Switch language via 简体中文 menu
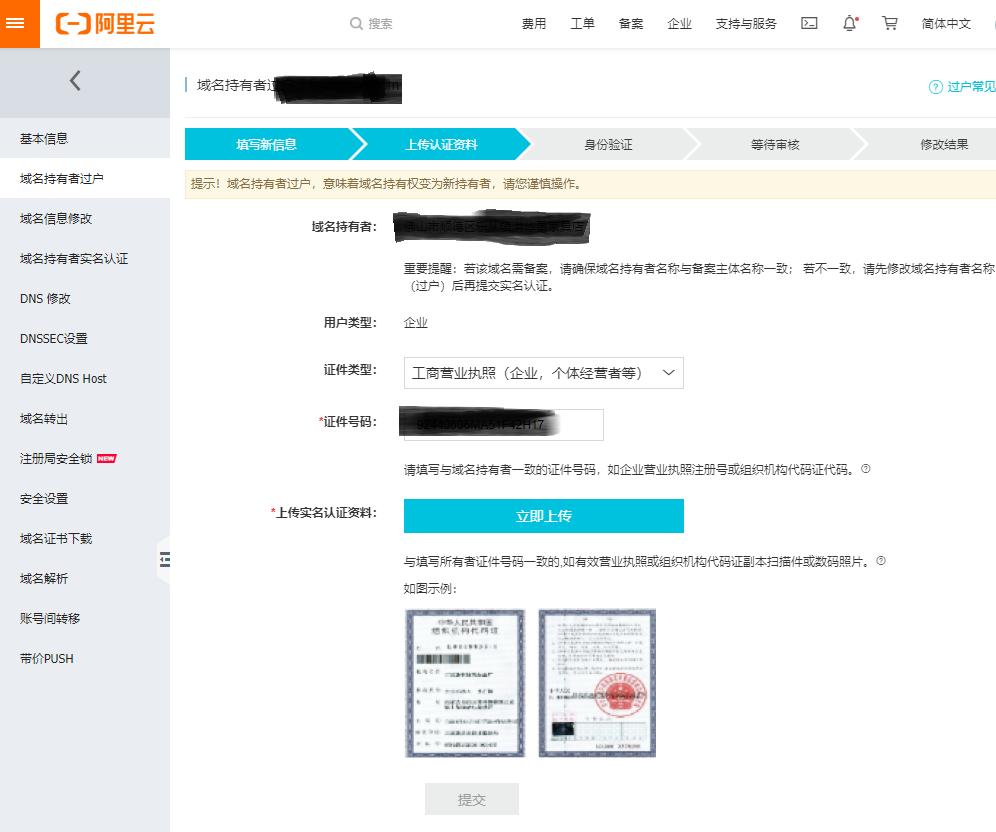 945,23
